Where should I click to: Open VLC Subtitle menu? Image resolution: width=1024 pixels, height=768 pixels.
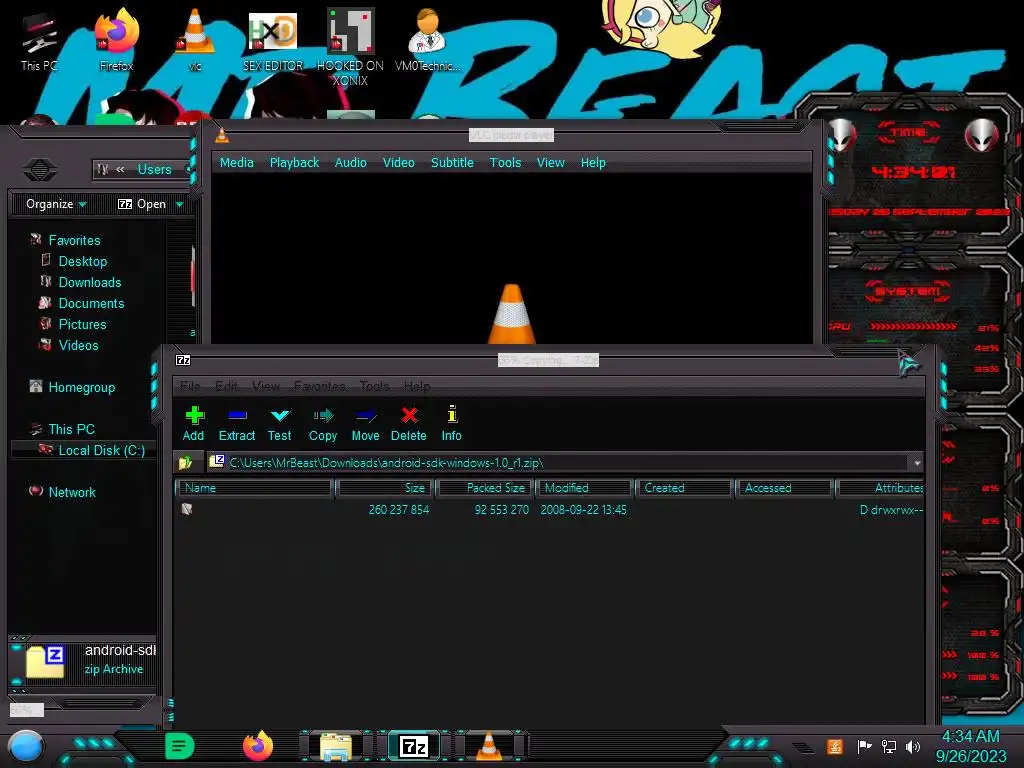pyautogui.click(x=452, y=163)
